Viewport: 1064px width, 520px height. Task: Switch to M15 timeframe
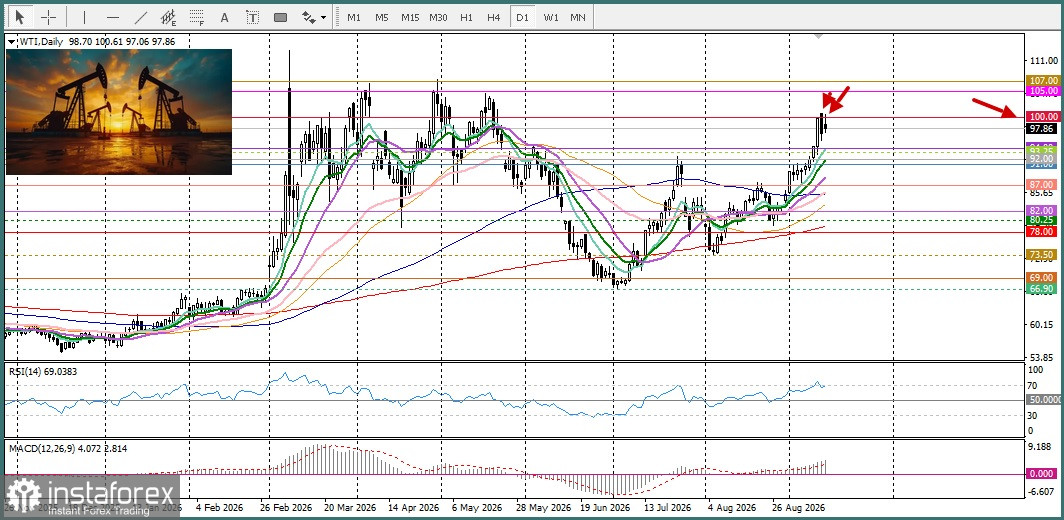click(410, 17)
